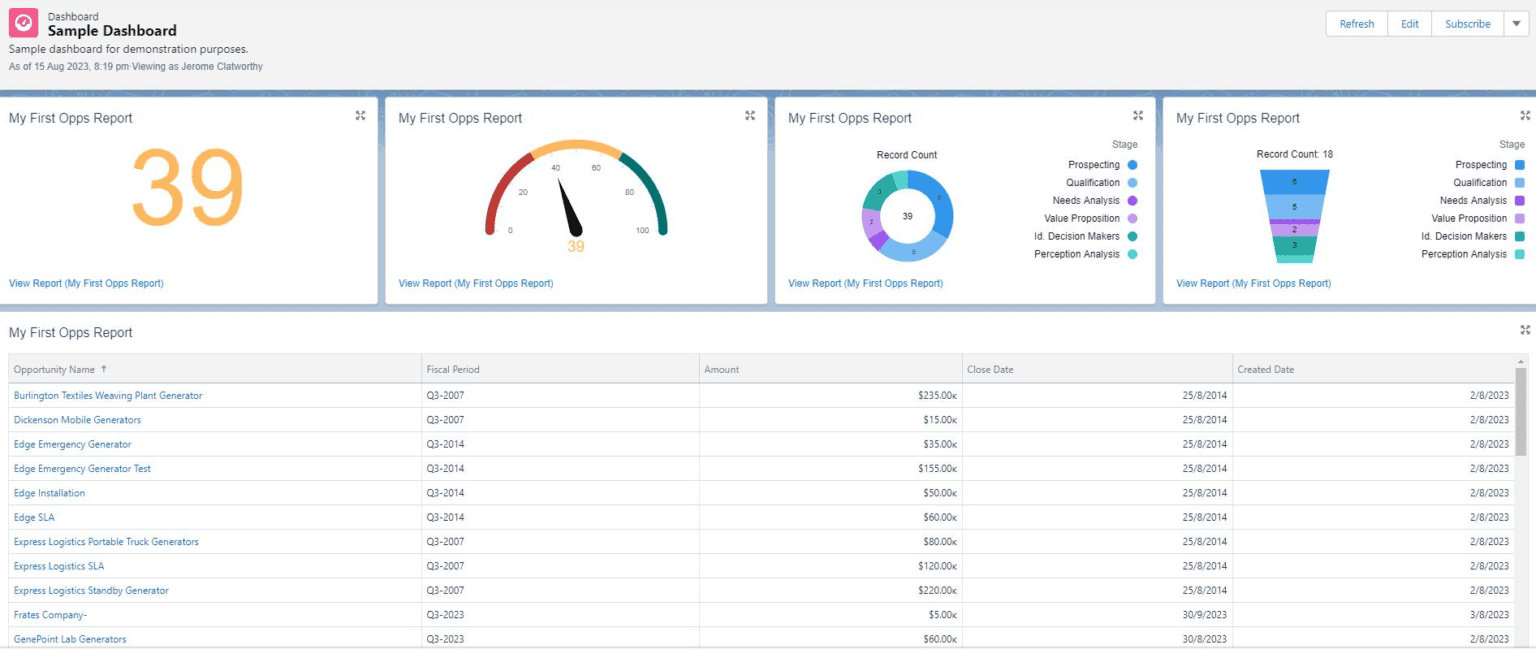This screenshot has width=1536, height=658.
Task: Expand the gauge chart widget
Action: pyautogui.click(x=749, y=115)
